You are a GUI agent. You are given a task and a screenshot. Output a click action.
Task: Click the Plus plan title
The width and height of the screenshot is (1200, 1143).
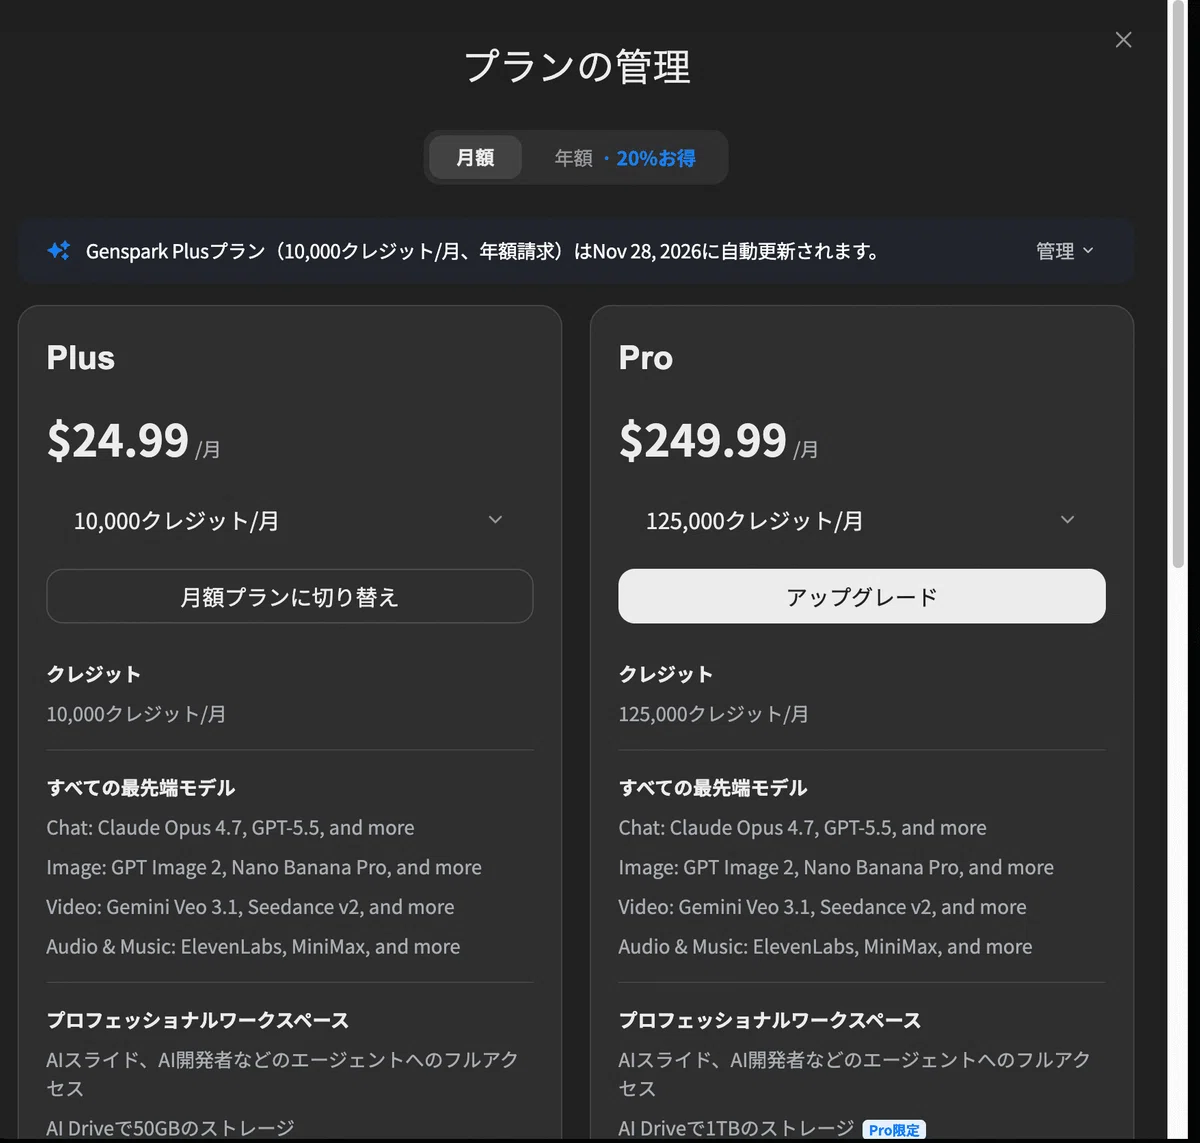(81, 358)
